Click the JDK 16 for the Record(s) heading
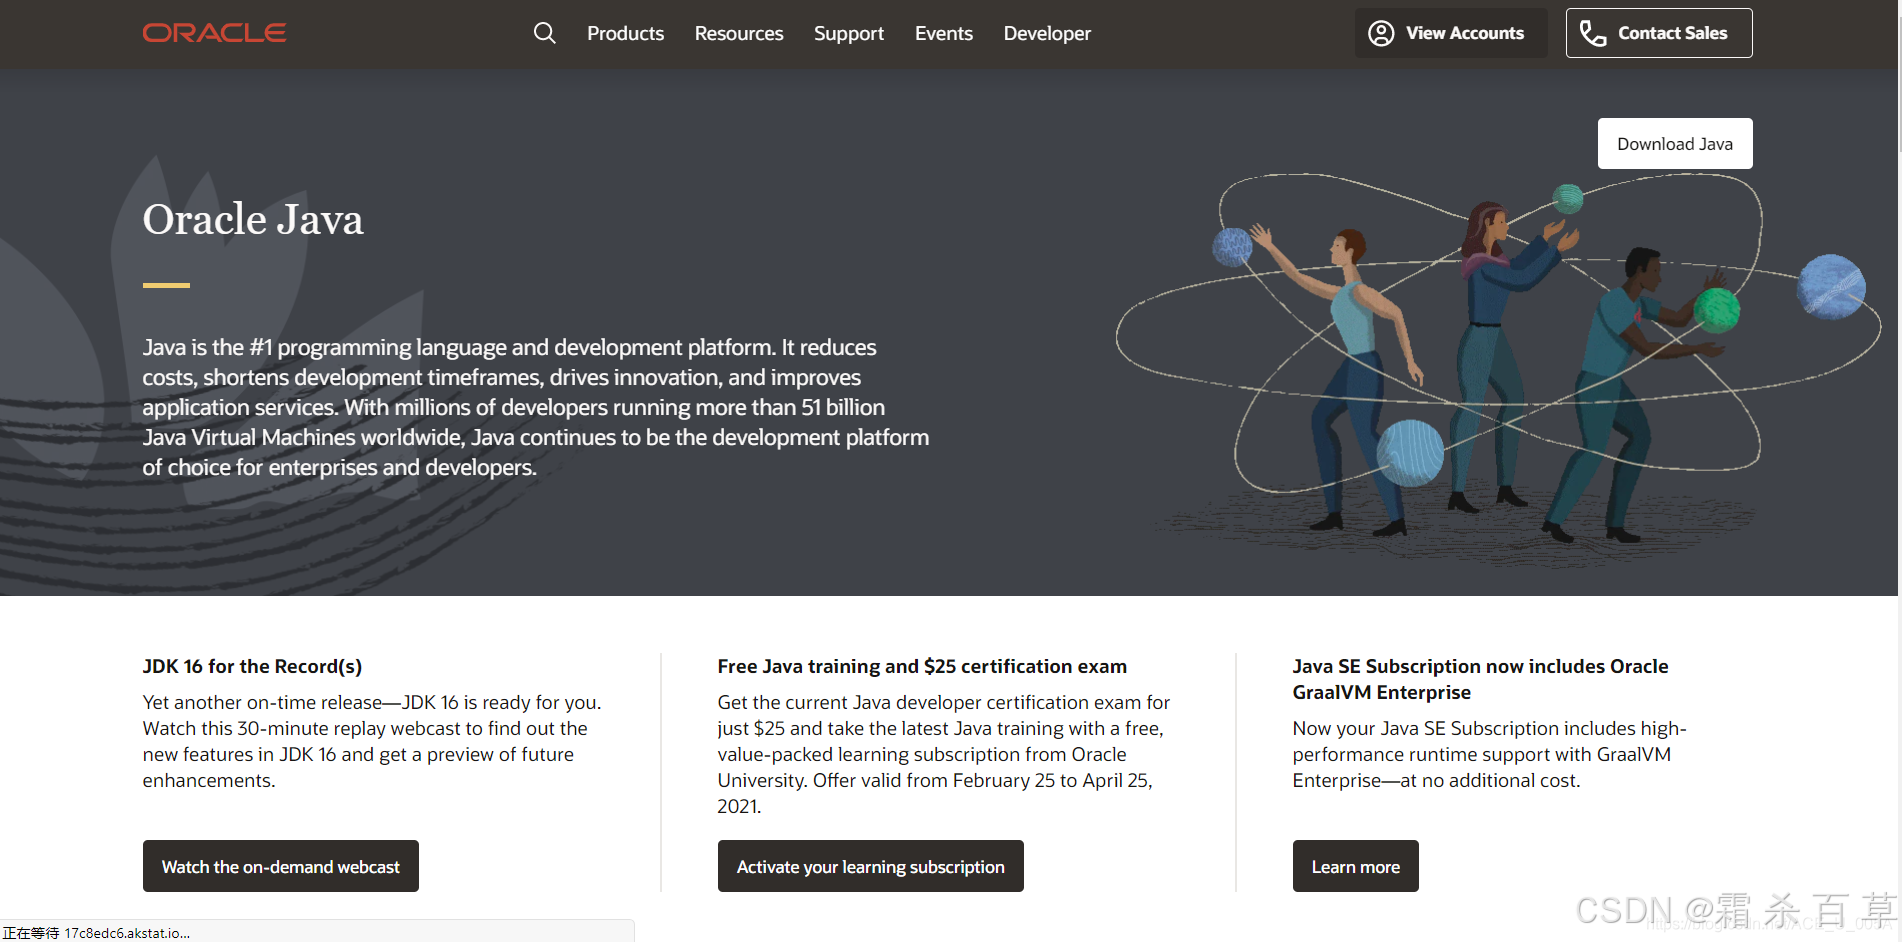Screen dimensions: 1902x942 pyautogui.click(x=252, y=666)
